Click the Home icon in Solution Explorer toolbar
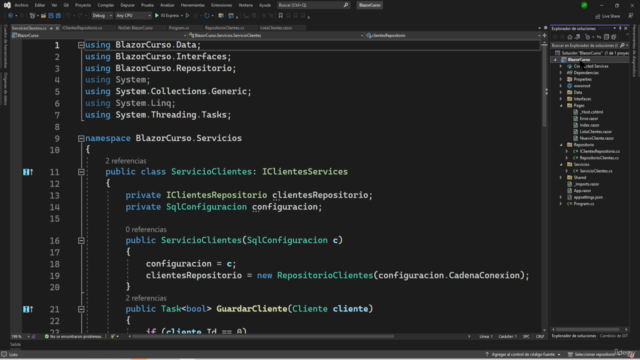This screenshot has height=360, width=640. point(570,37)
